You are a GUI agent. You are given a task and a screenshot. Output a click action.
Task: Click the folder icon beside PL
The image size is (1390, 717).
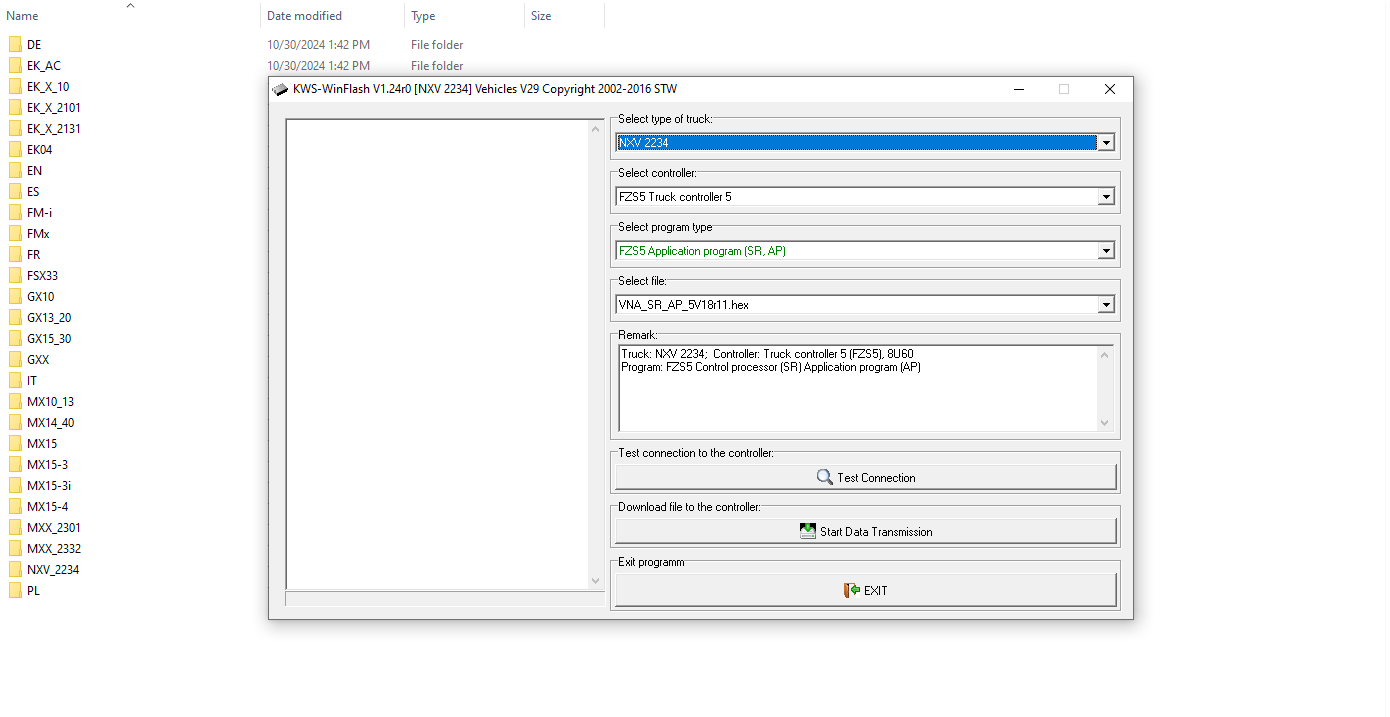coord(17,590)
